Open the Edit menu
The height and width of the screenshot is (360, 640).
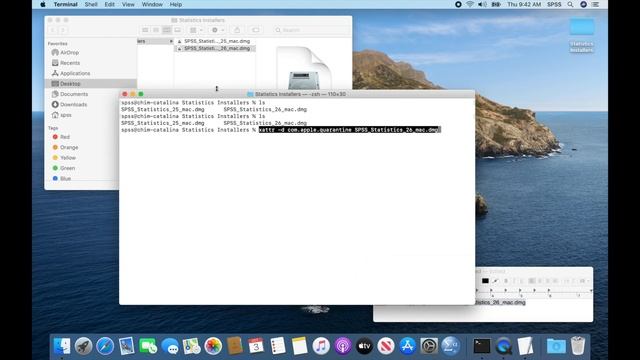(x=109, y=4)
